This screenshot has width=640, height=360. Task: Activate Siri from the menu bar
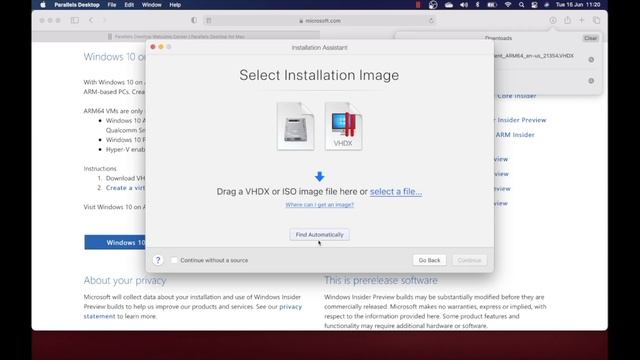tap(547, 5)
